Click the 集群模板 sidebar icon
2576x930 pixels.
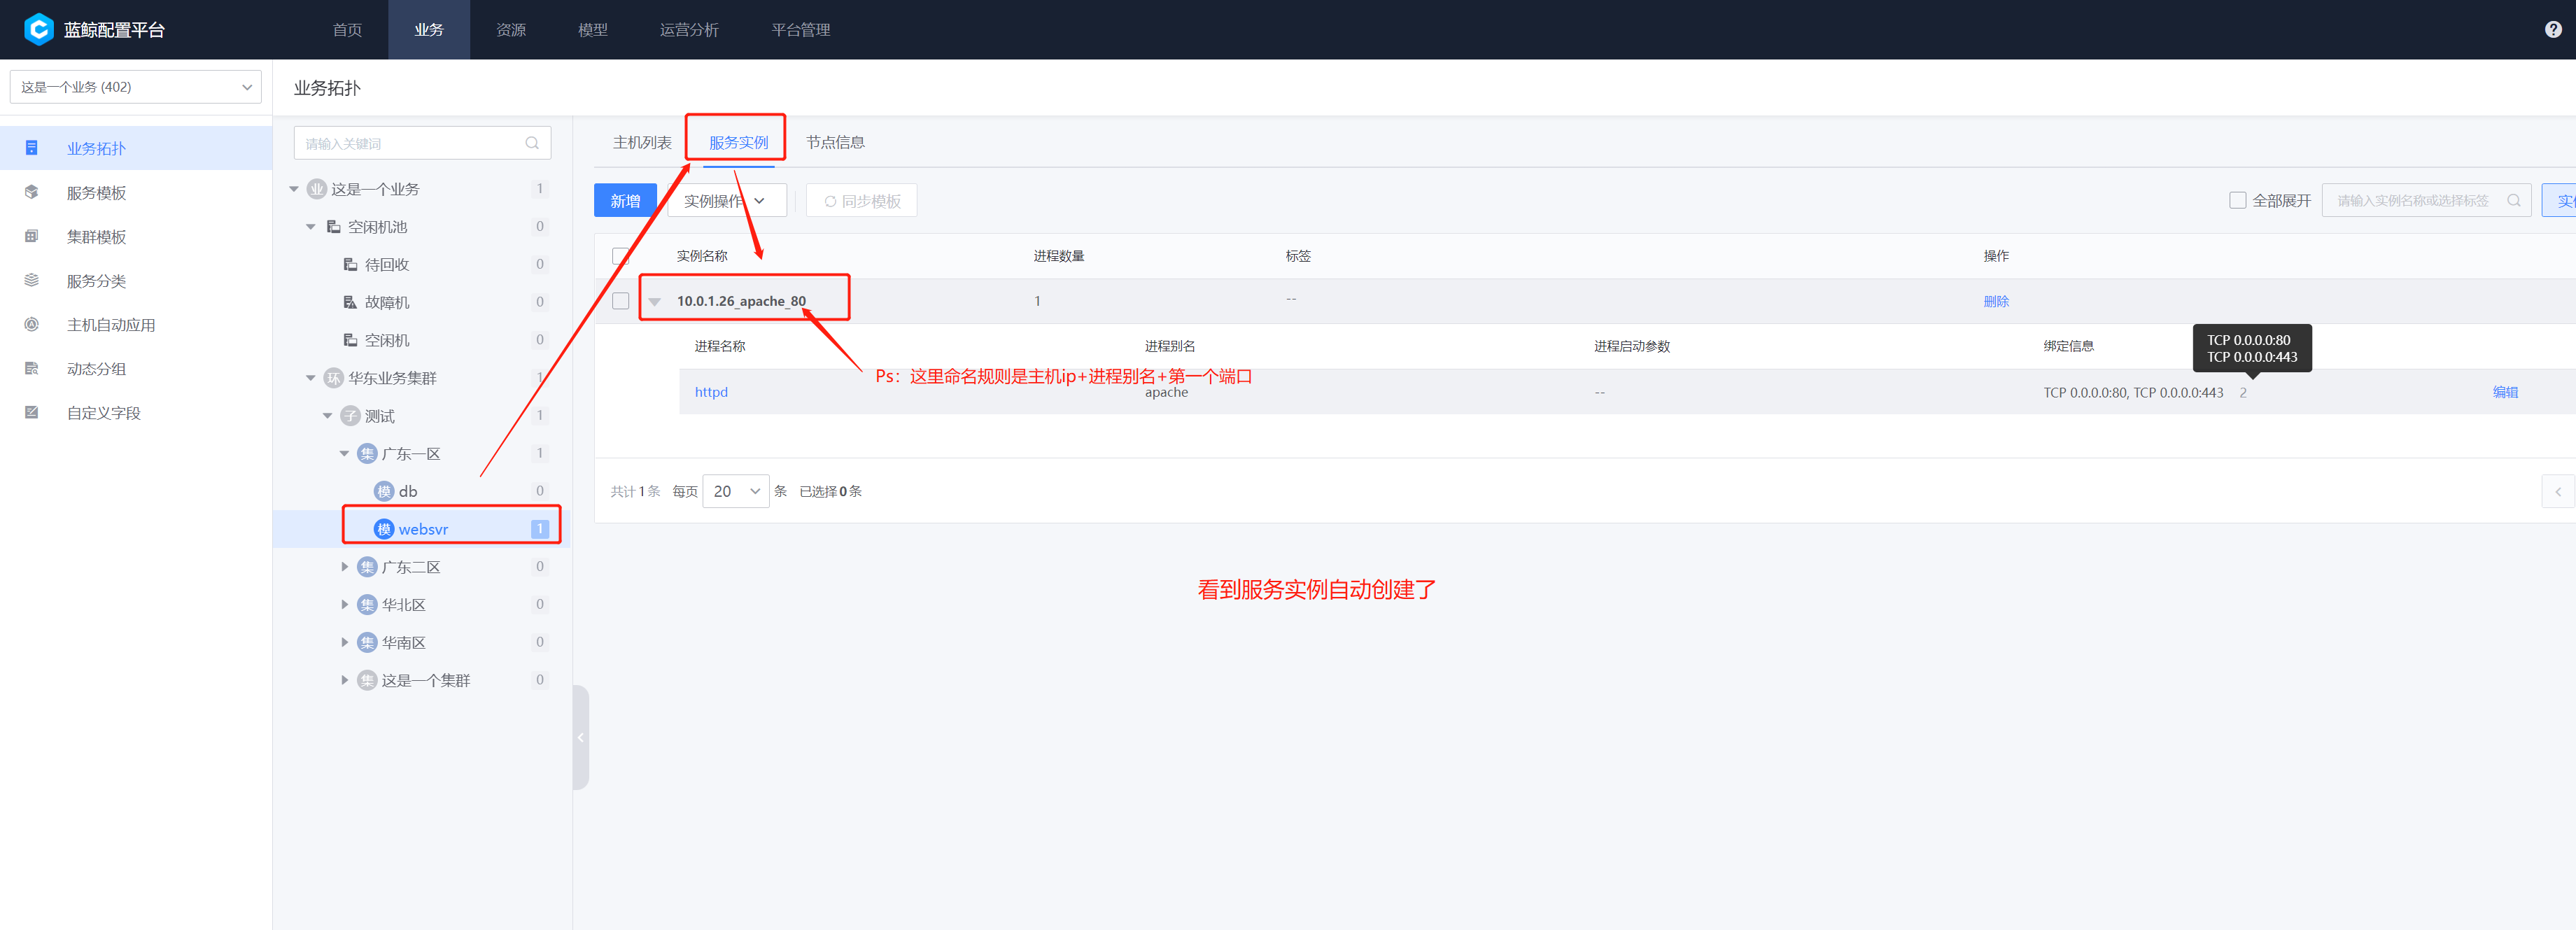tap(32, 236)
